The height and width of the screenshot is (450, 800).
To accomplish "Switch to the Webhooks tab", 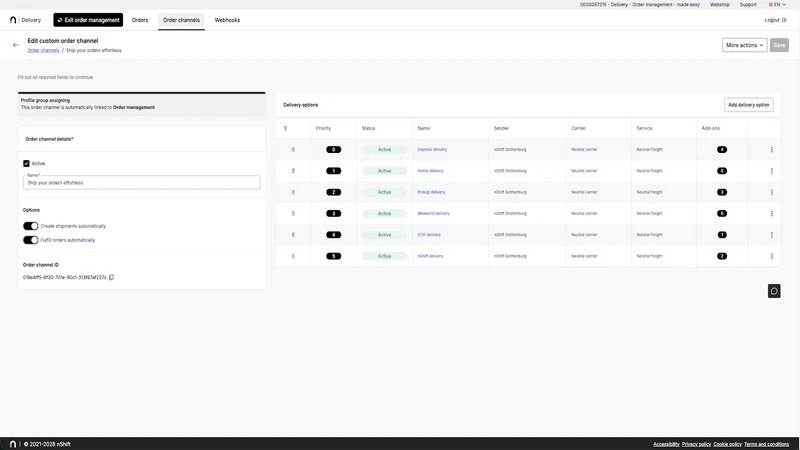I will [x=227, y=20].
